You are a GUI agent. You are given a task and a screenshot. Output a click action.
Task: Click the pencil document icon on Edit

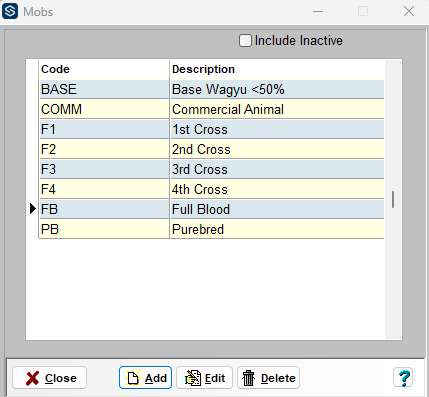pyautogui.click(x=193, y=378)
